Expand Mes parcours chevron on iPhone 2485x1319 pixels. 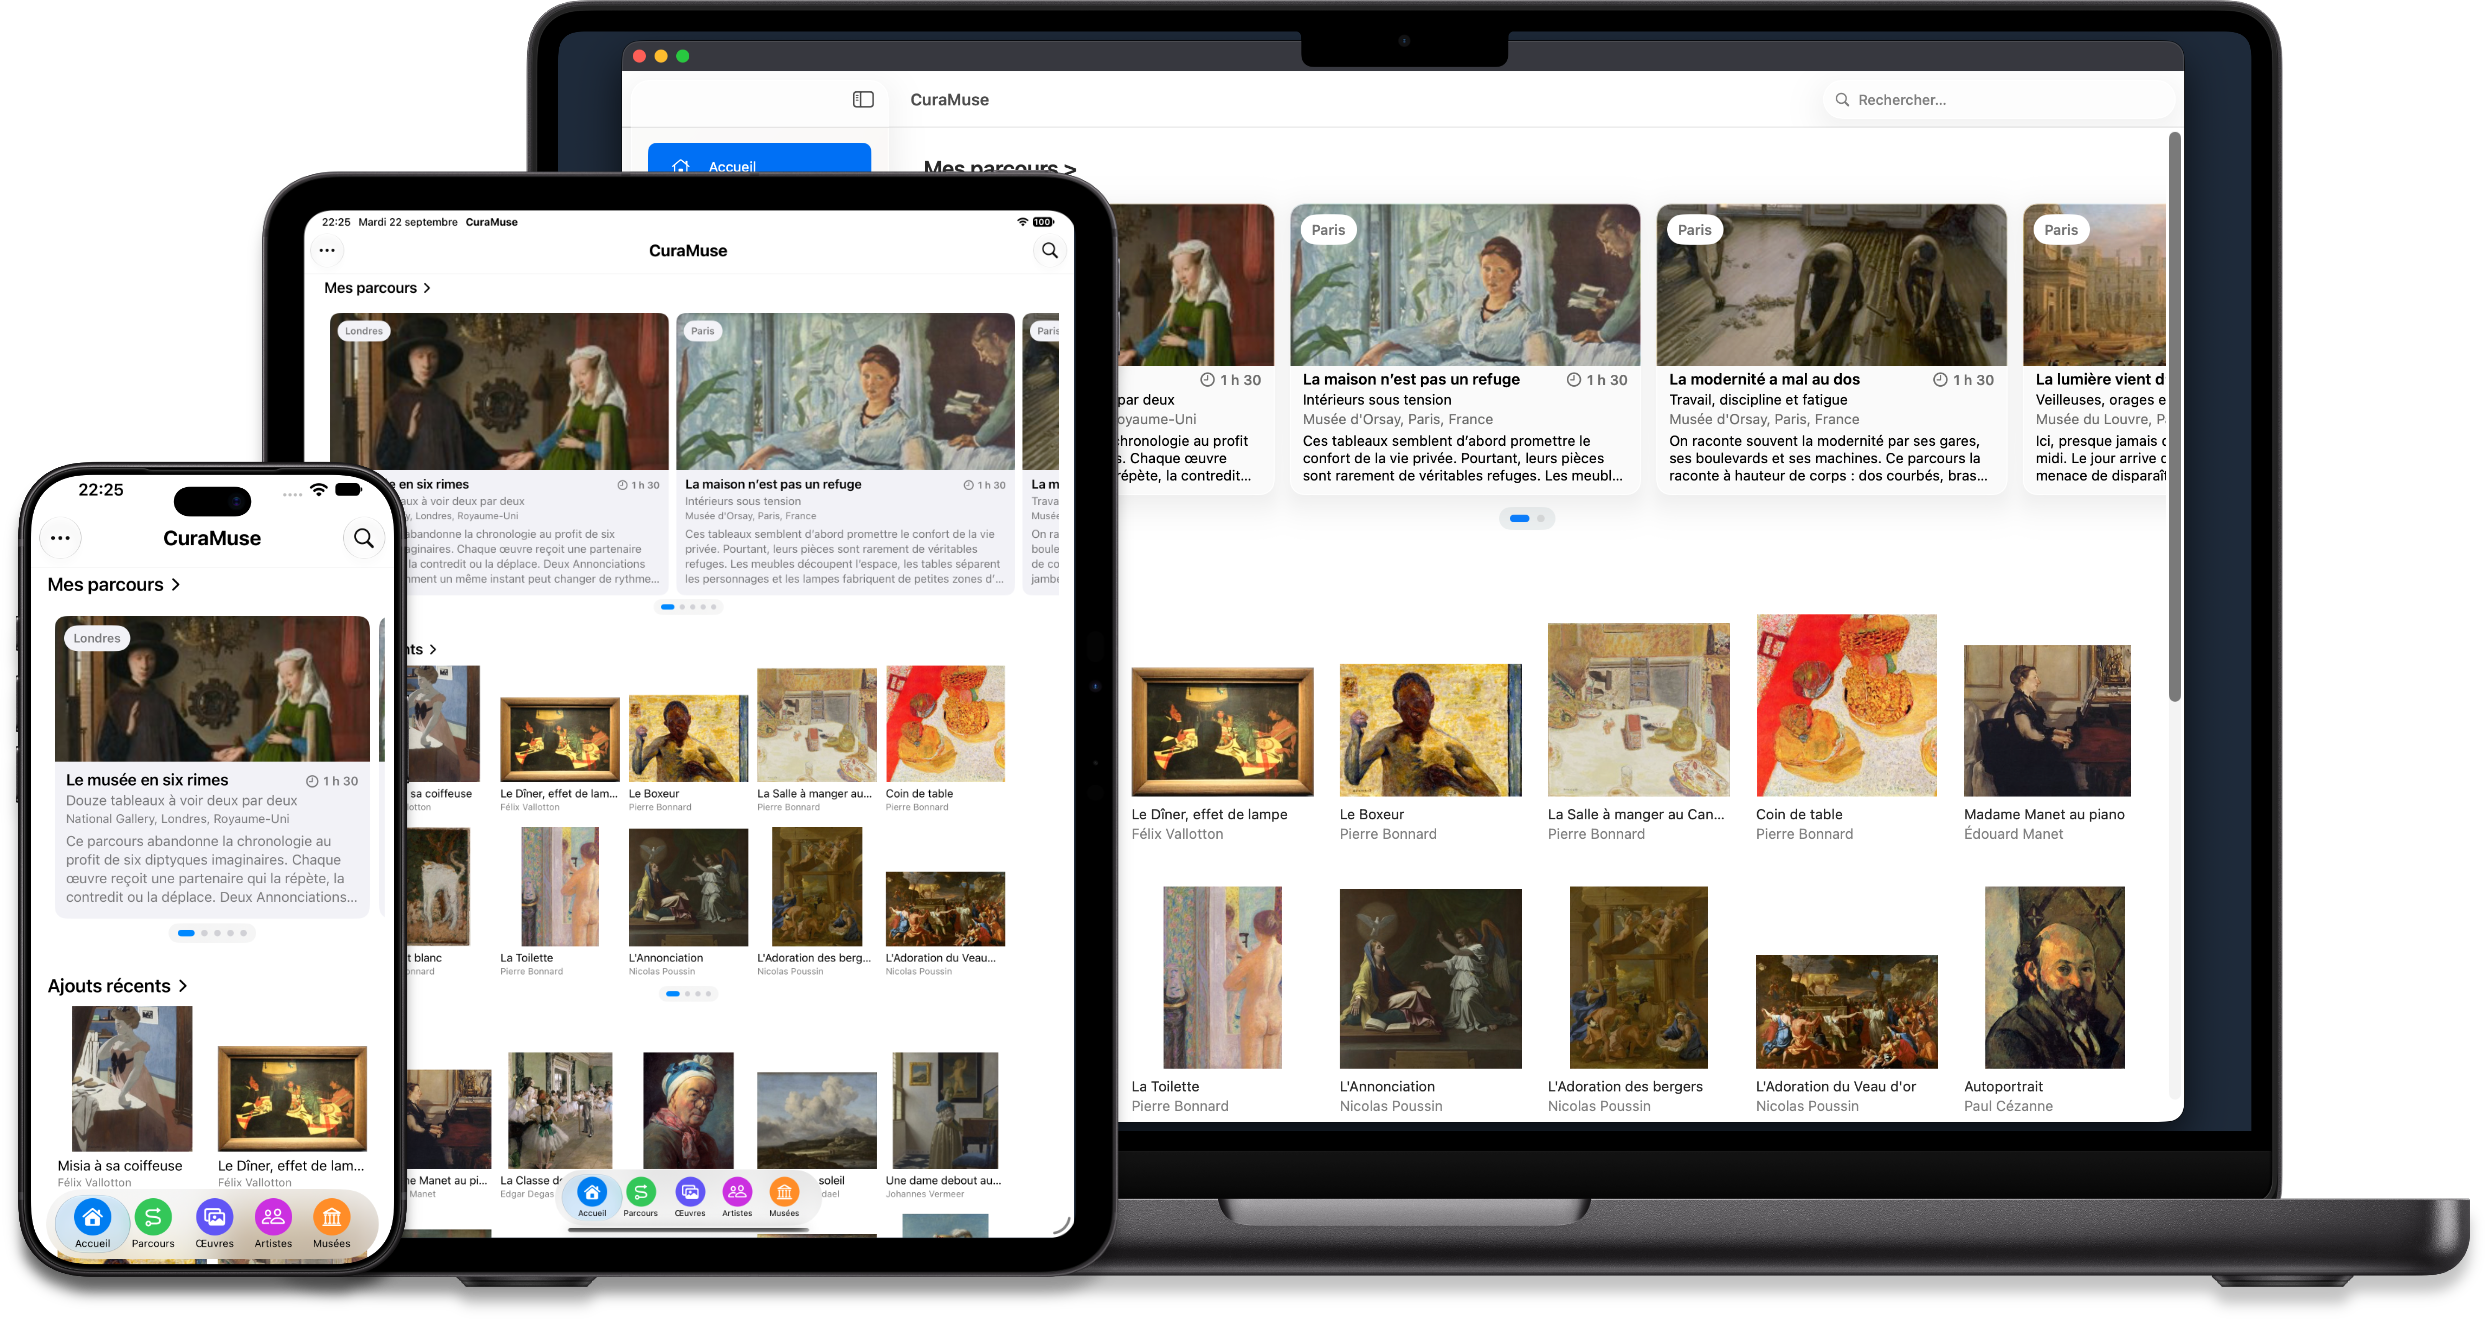[176, 584]
